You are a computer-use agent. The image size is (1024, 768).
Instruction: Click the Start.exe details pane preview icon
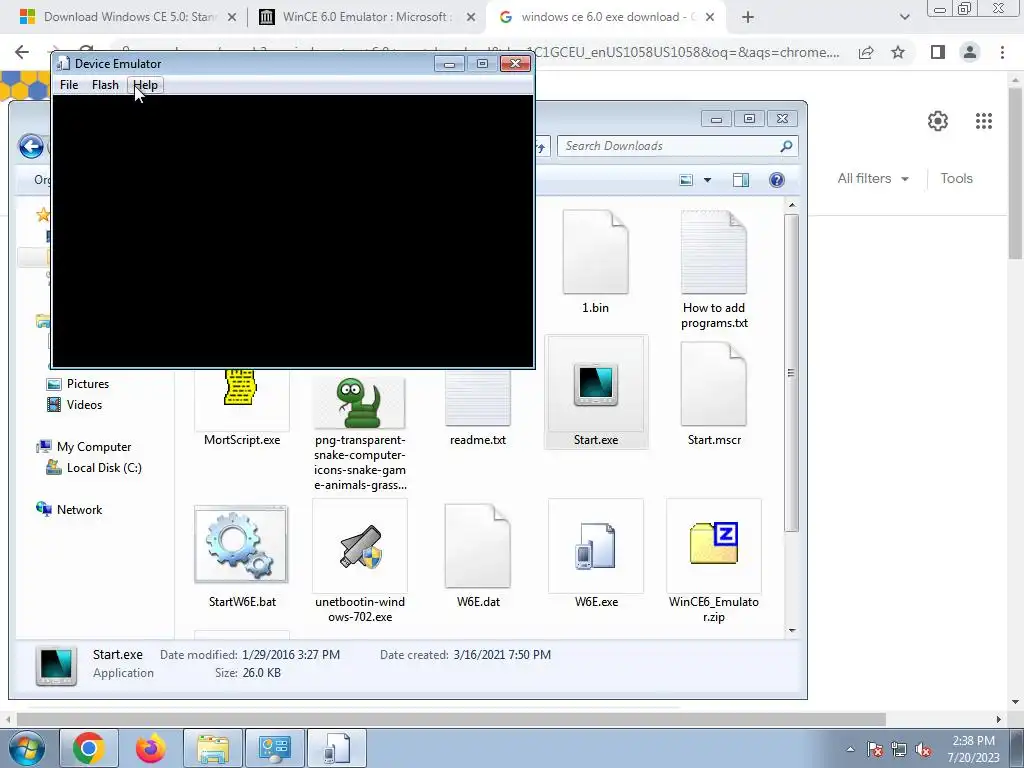[x=56, y=665]
